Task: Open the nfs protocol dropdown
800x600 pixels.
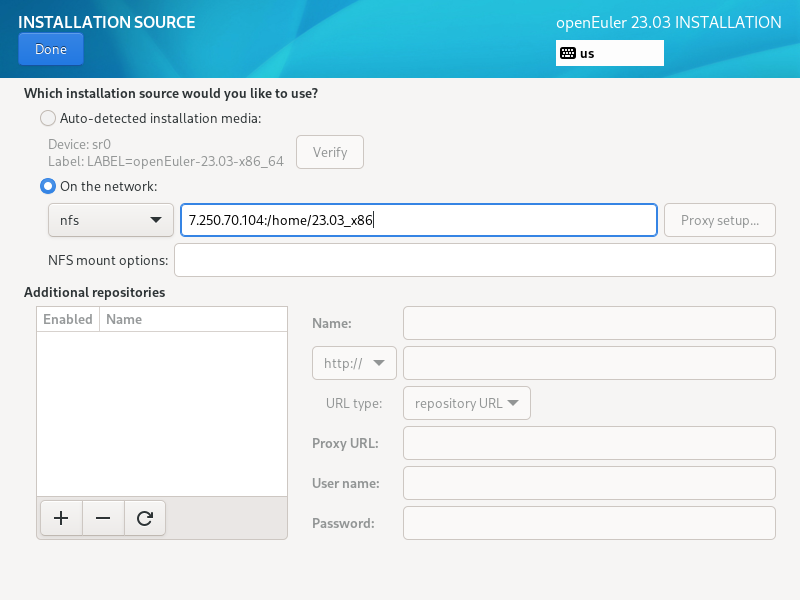Action: point(110,220)
